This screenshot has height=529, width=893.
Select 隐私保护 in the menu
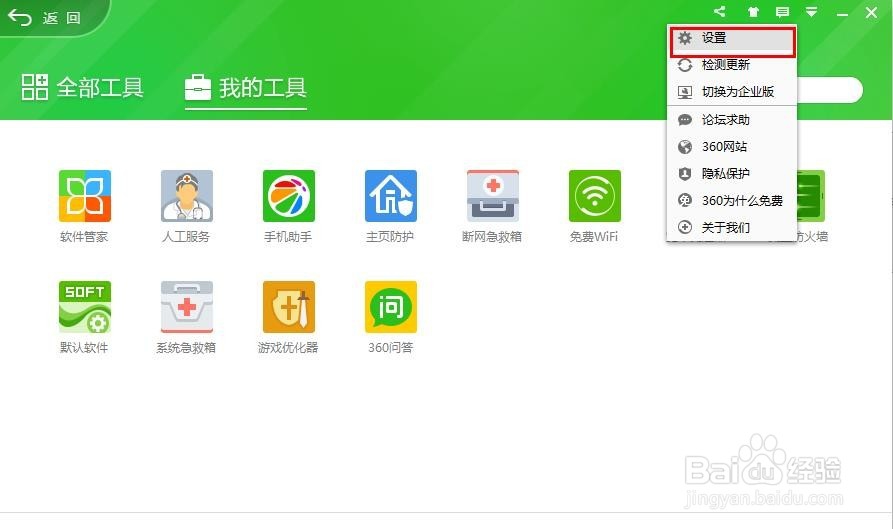[x=732, y=173]
